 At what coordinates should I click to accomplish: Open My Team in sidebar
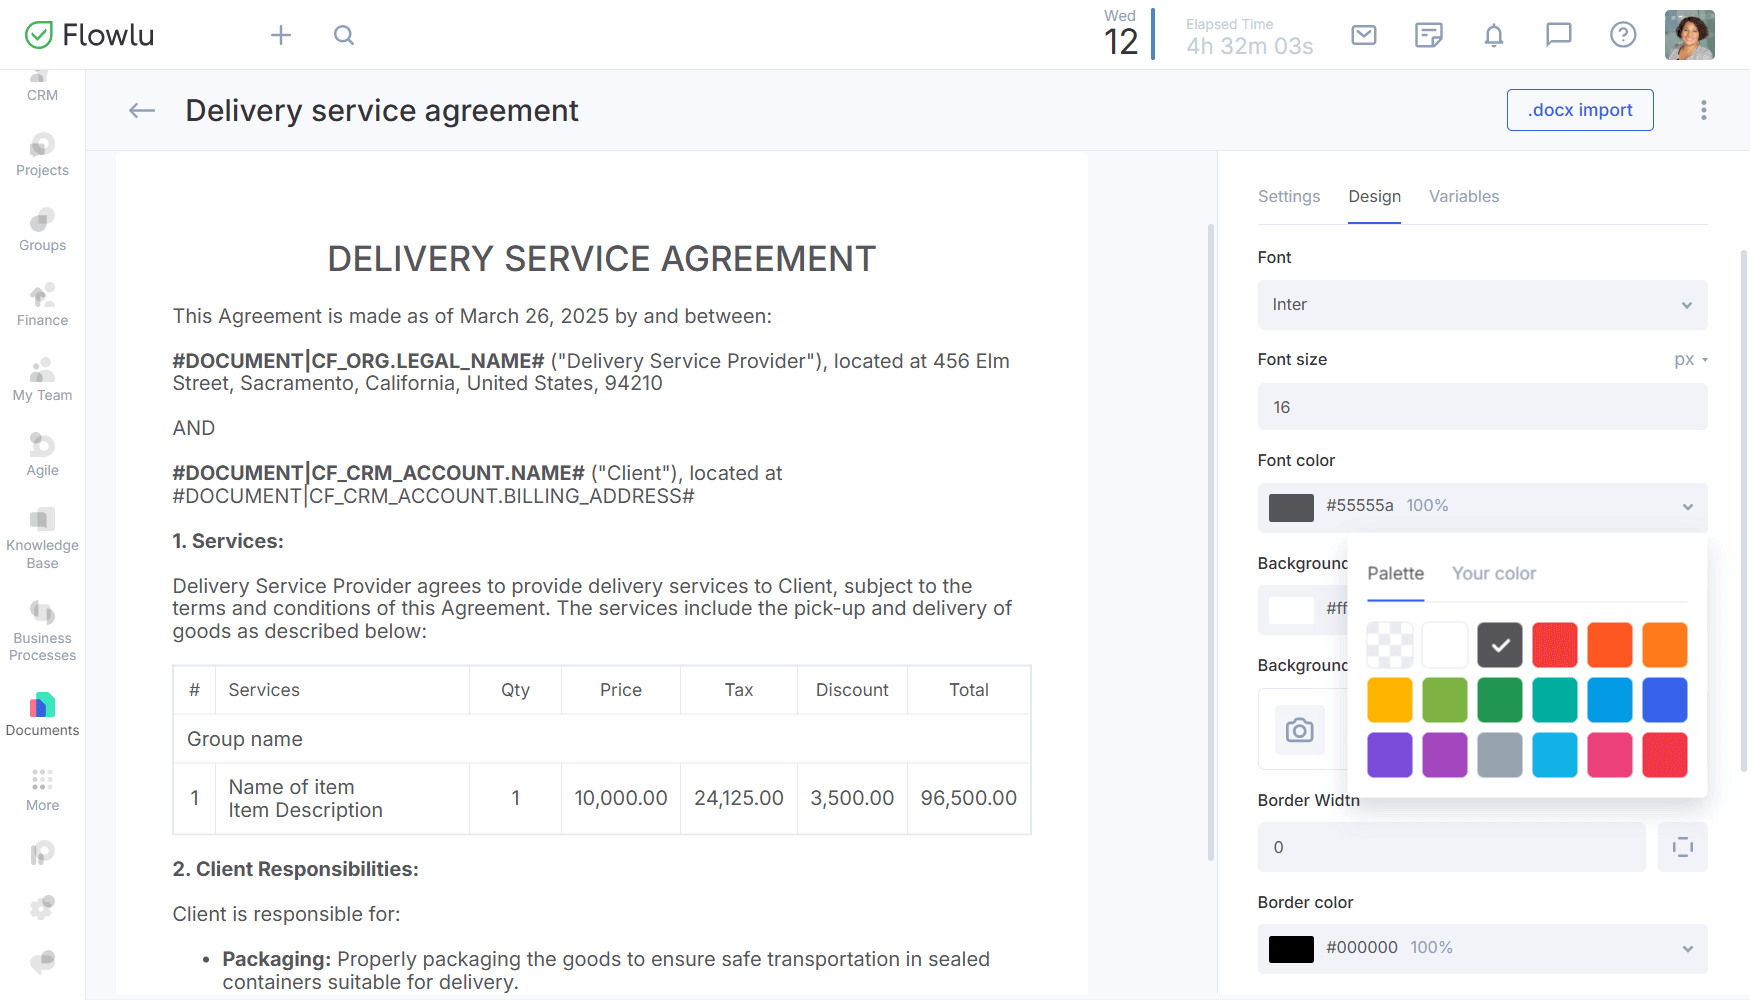coord(42,380)
